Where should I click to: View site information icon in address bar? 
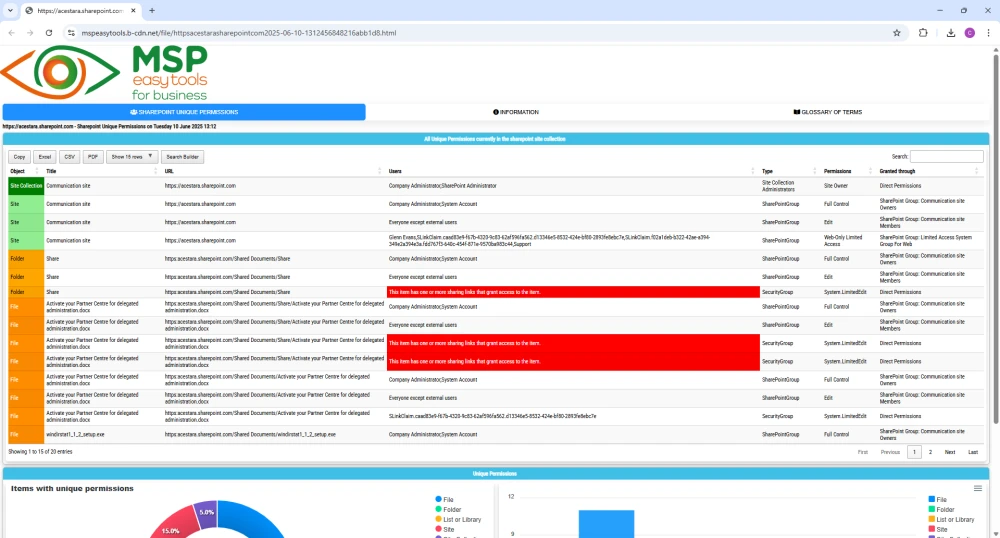coord(71,33)
